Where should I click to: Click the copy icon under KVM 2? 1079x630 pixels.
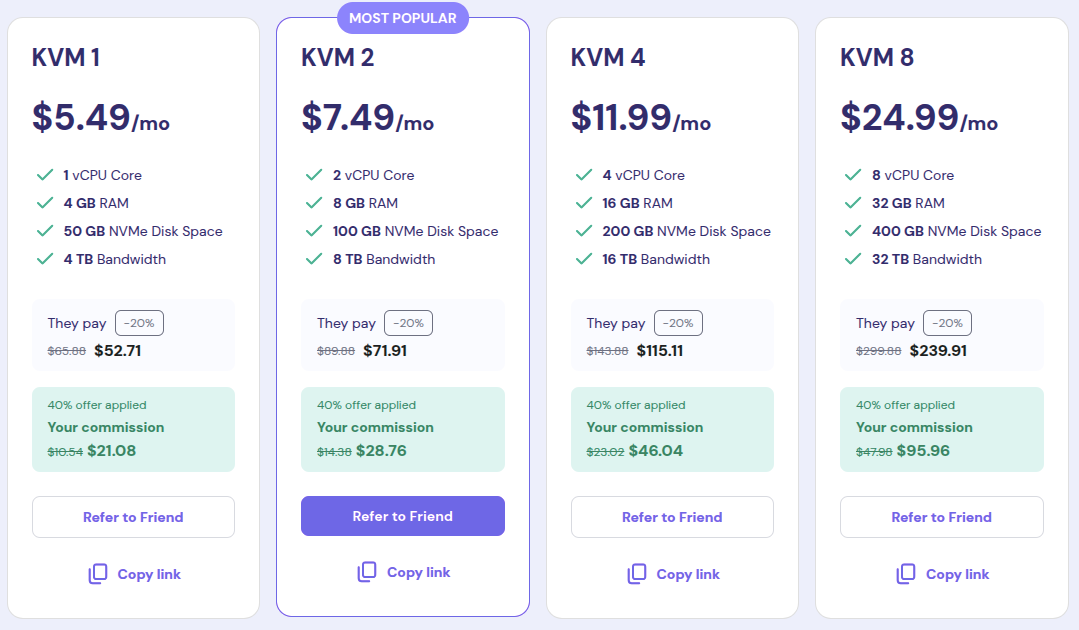pyautogui.click(x=367, y=572)
